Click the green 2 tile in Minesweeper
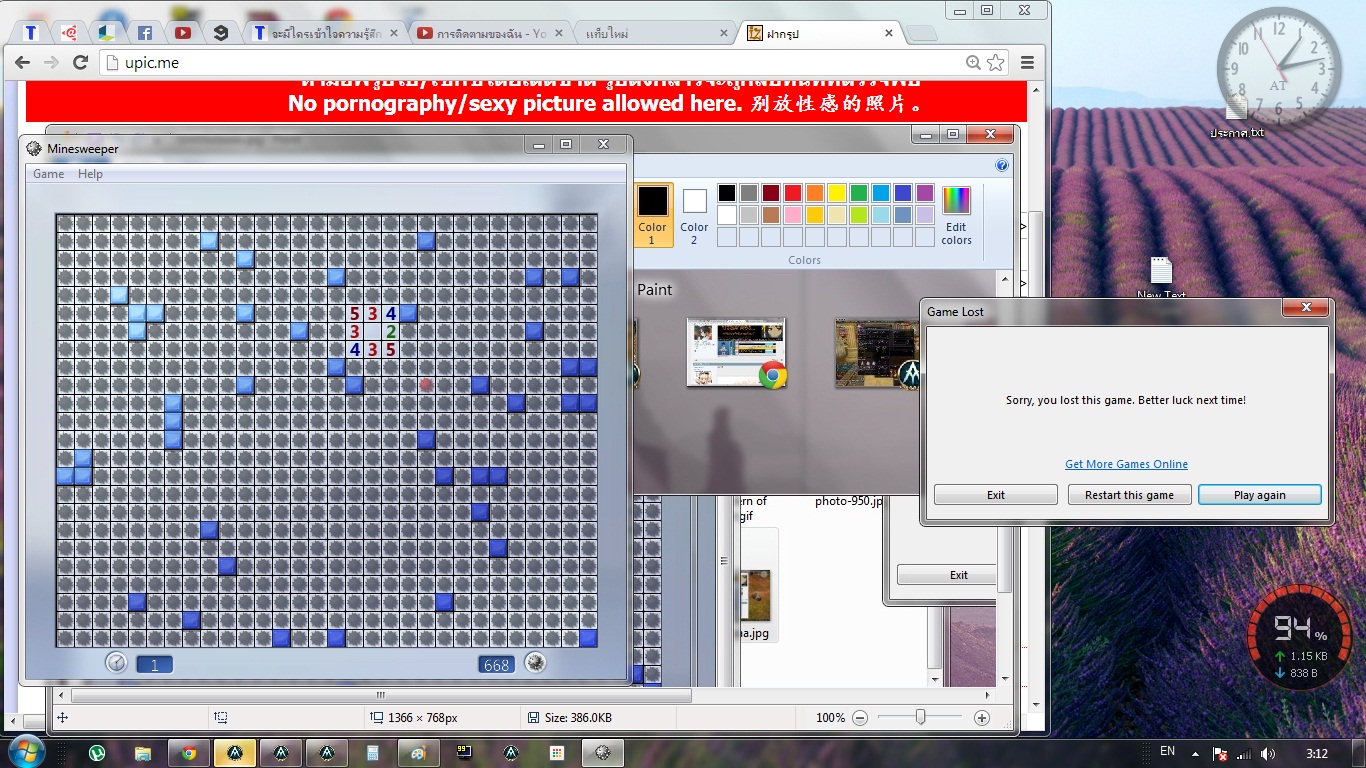Screen dimensions: 1366x768 tap(390, 331)
